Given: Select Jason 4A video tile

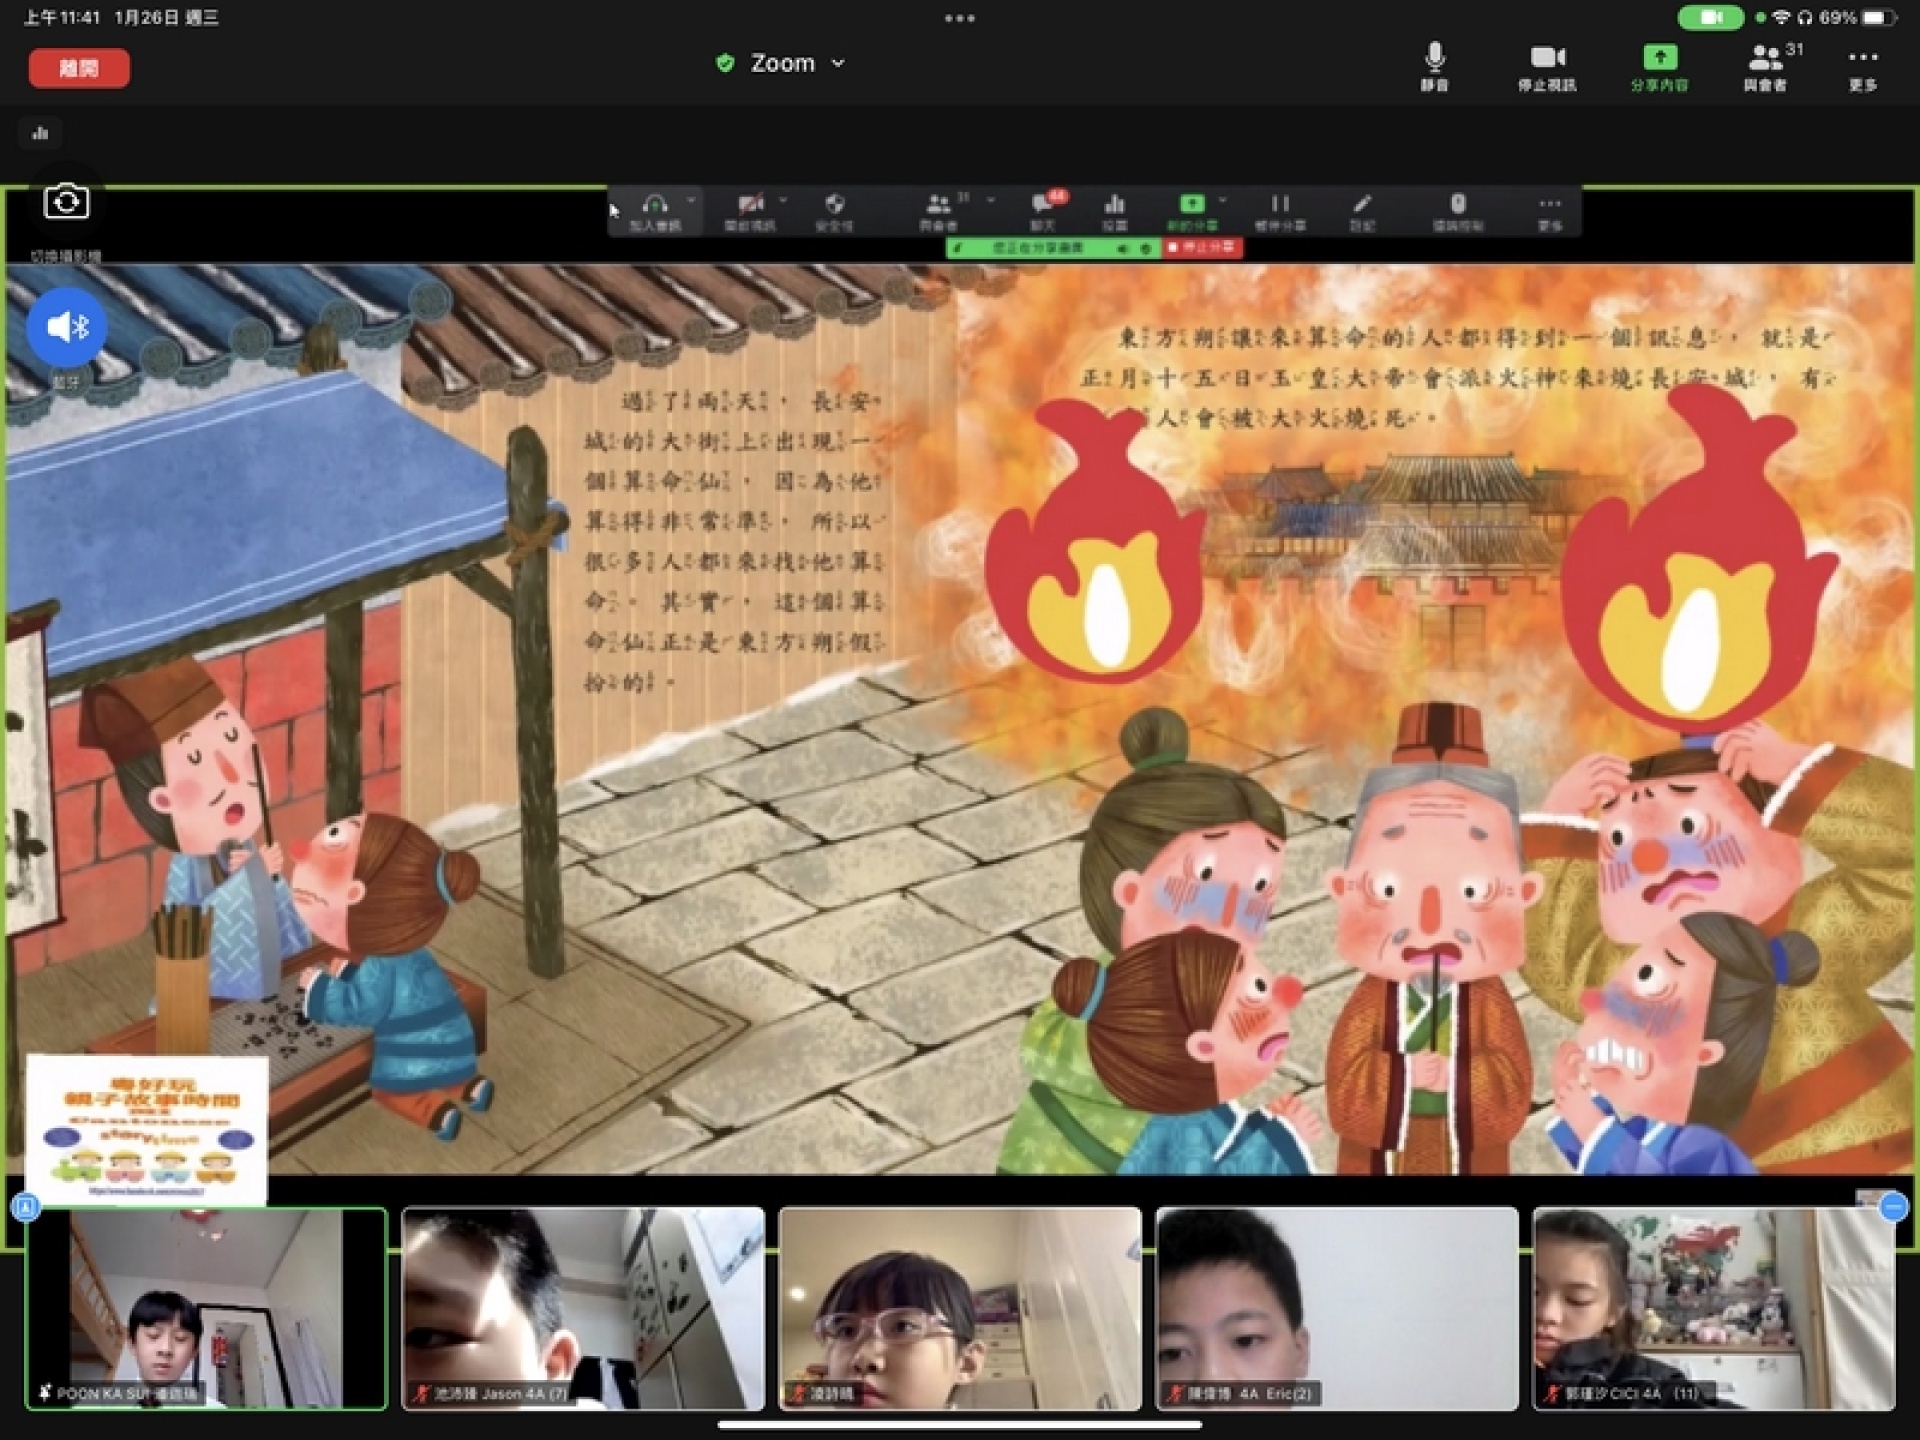Looking at the screenshot, I should coord(583,1308).
